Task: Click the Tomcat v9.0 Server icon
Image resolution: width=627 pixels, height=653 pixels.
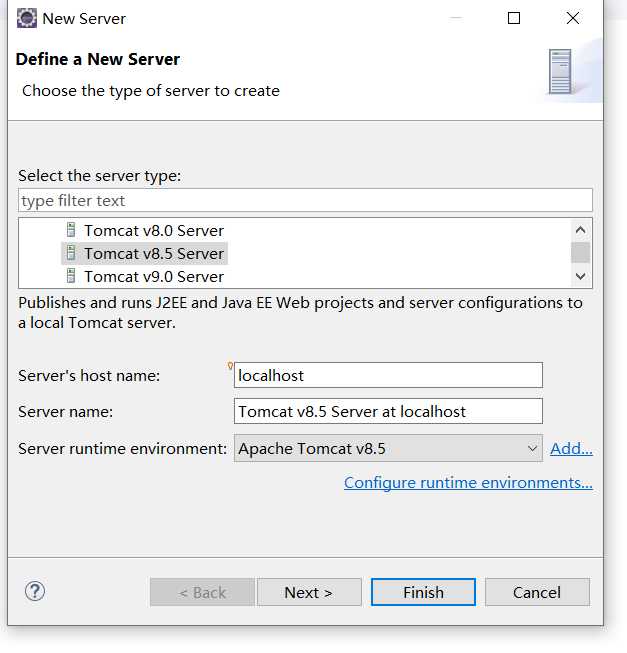Action: click(x=71, y=276)
